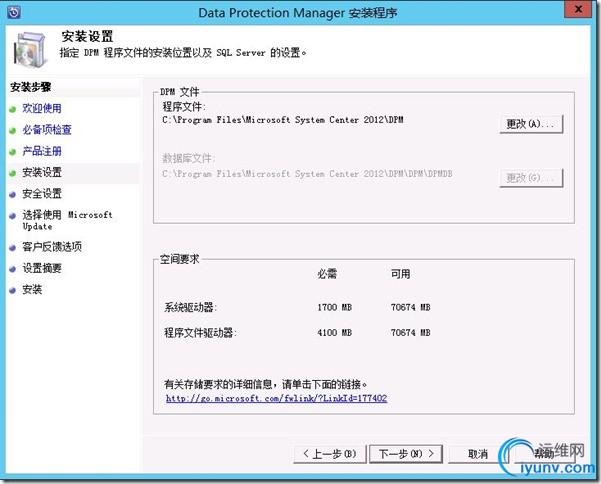The height and width of the screenshot is (484, 601).
Task: Continue with 下一步(N) button
Action: point(406,454)
